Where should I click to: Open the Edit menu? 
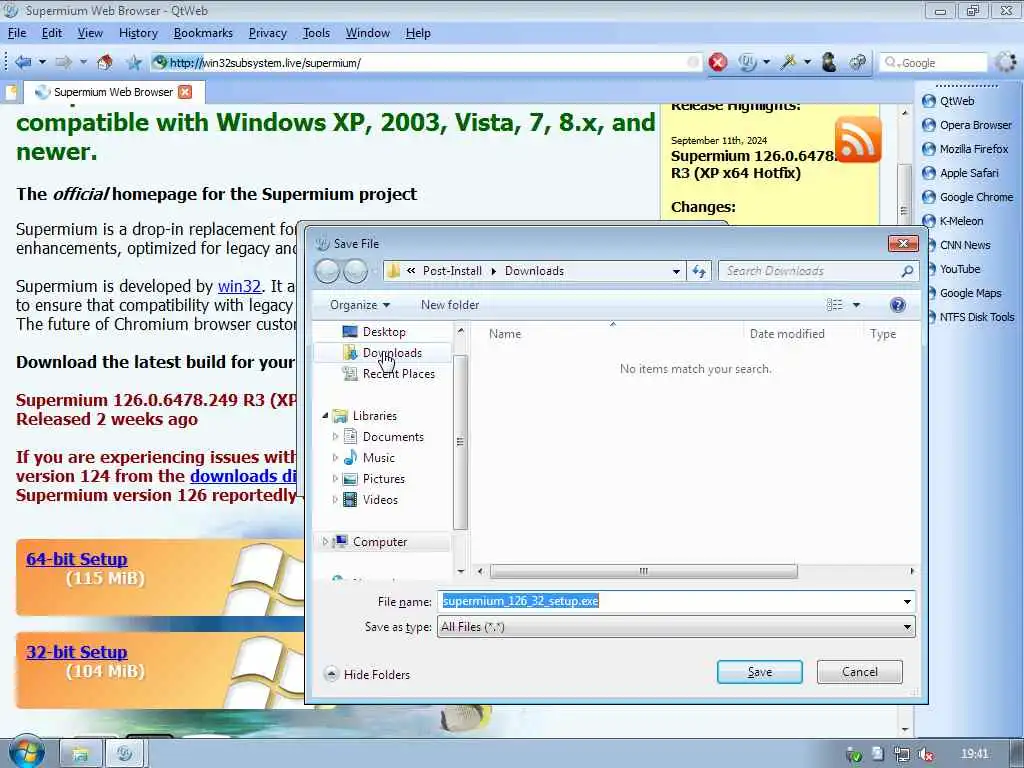point(52,33)
